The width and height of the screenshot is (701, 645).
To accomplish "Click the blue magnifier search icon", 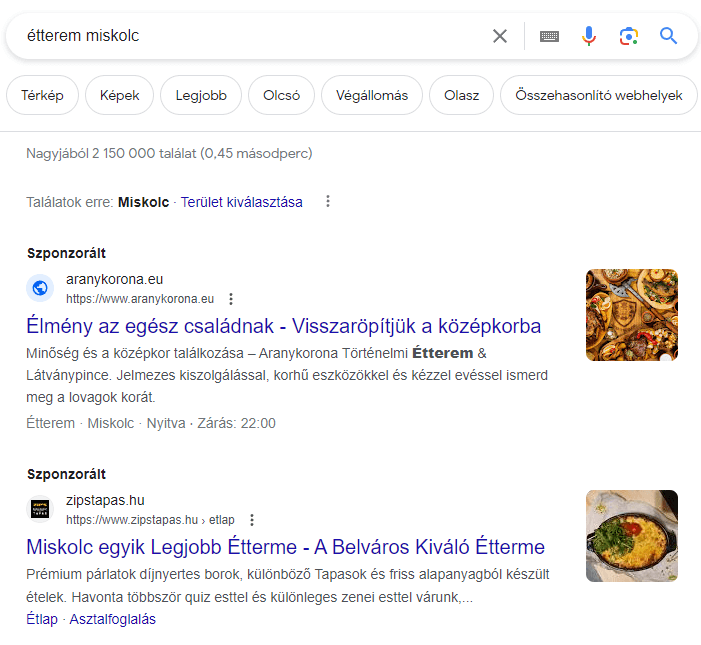I will coord(669,36).
